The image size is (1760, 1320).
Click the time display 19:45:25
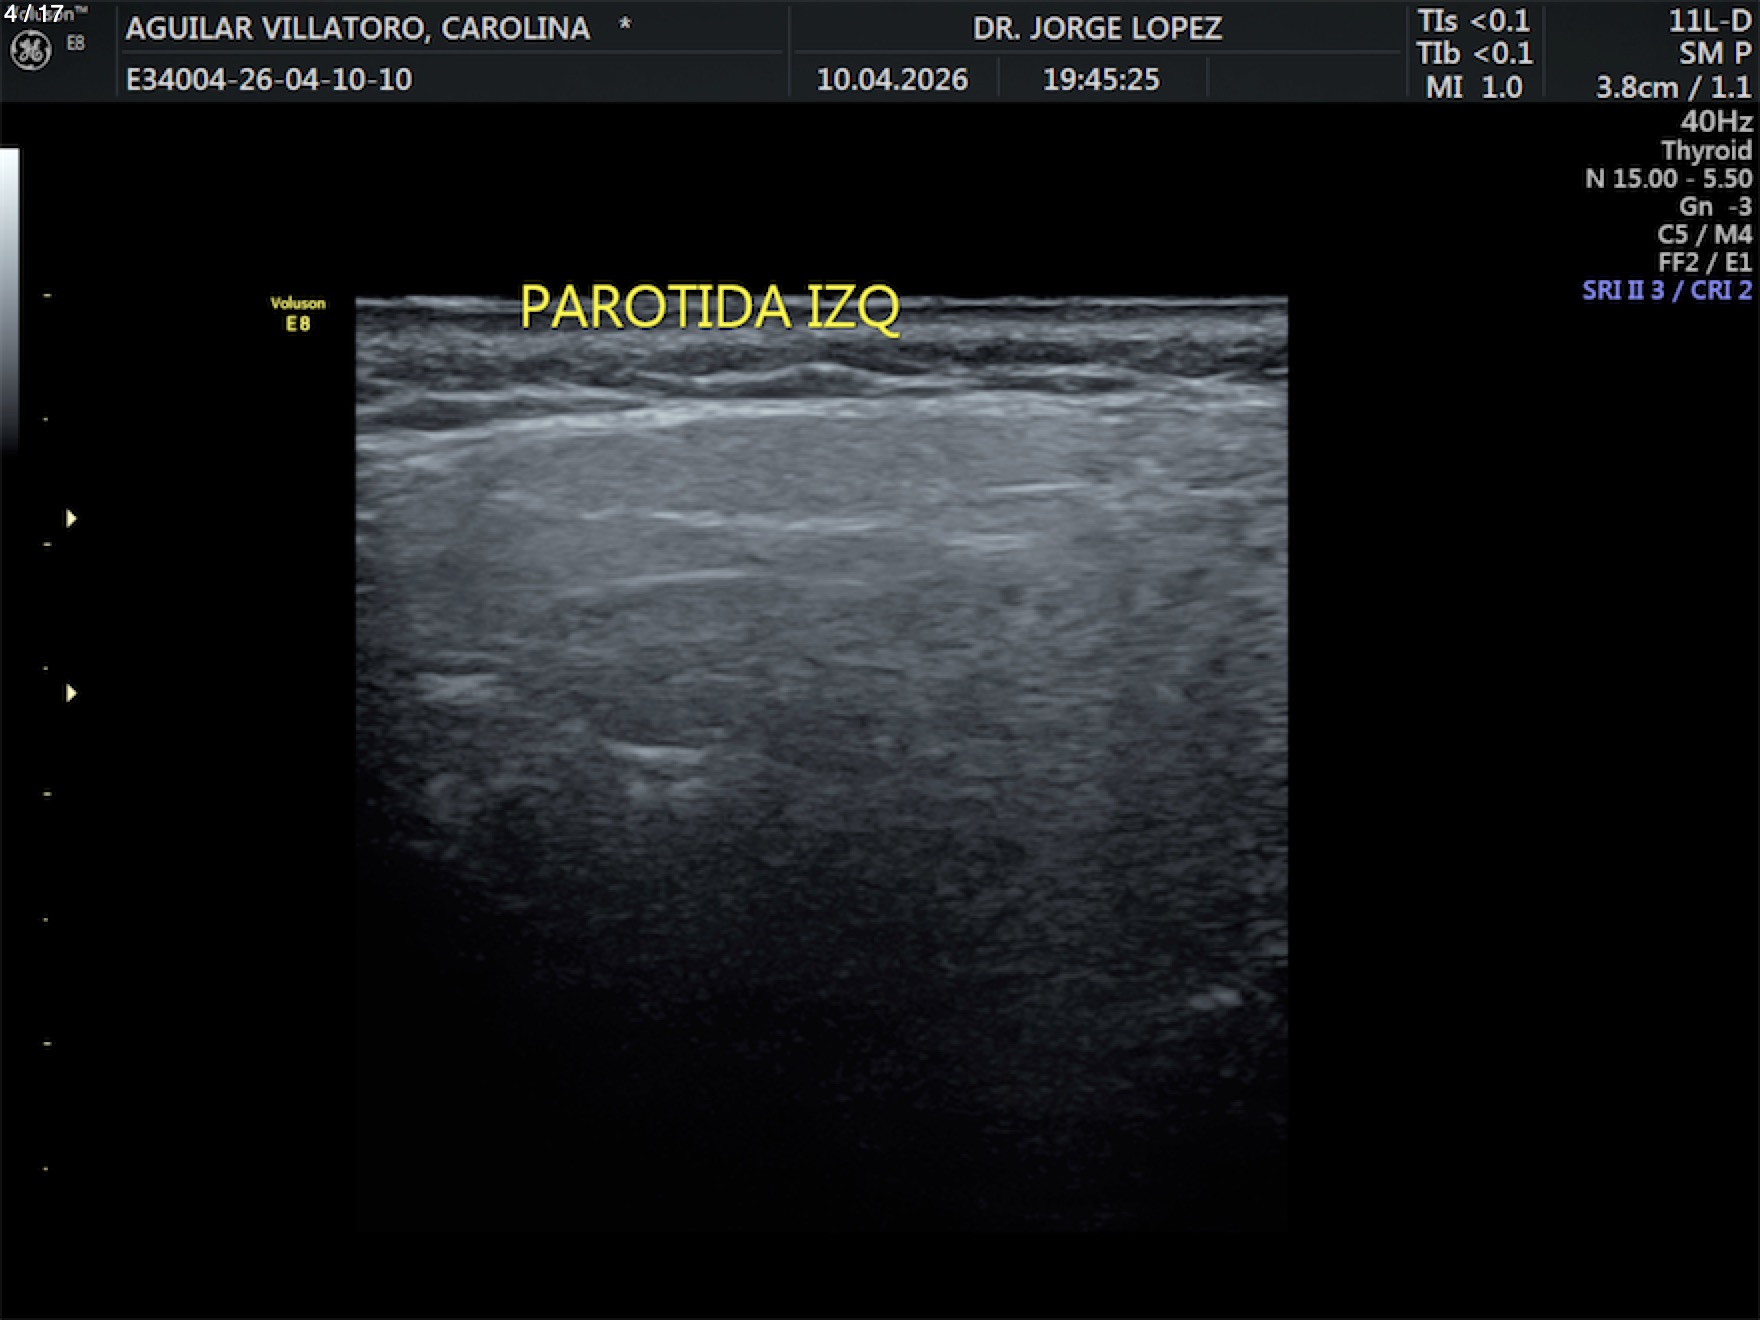(x=1101, y=79)
